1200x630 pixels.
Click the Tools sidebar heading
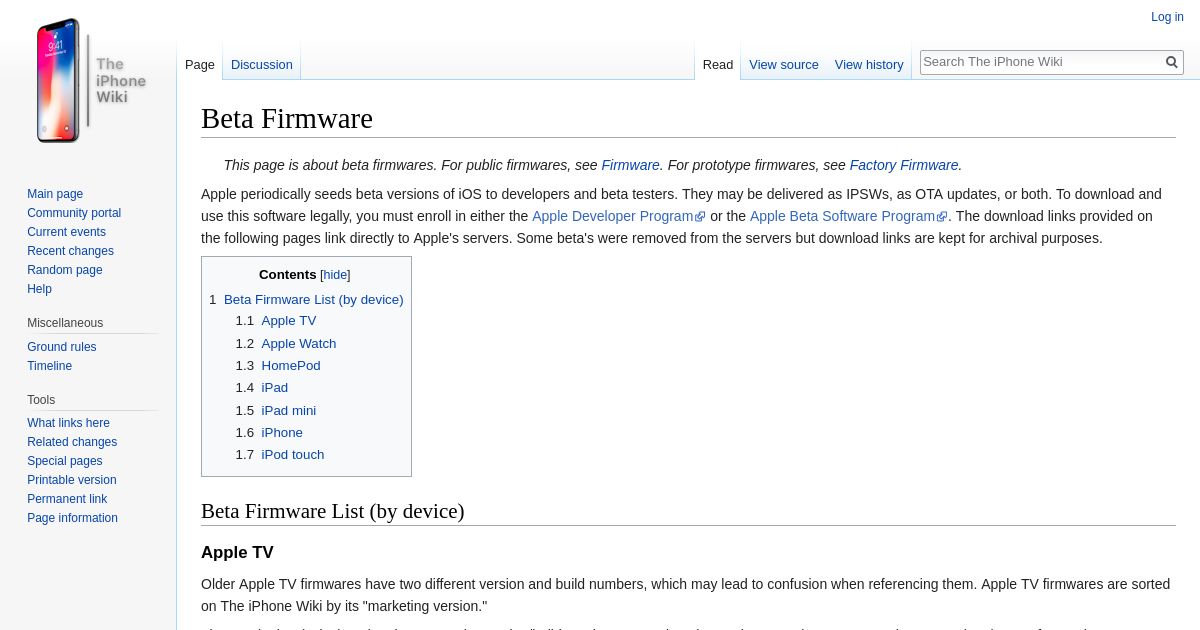click(x=41, y=400)
